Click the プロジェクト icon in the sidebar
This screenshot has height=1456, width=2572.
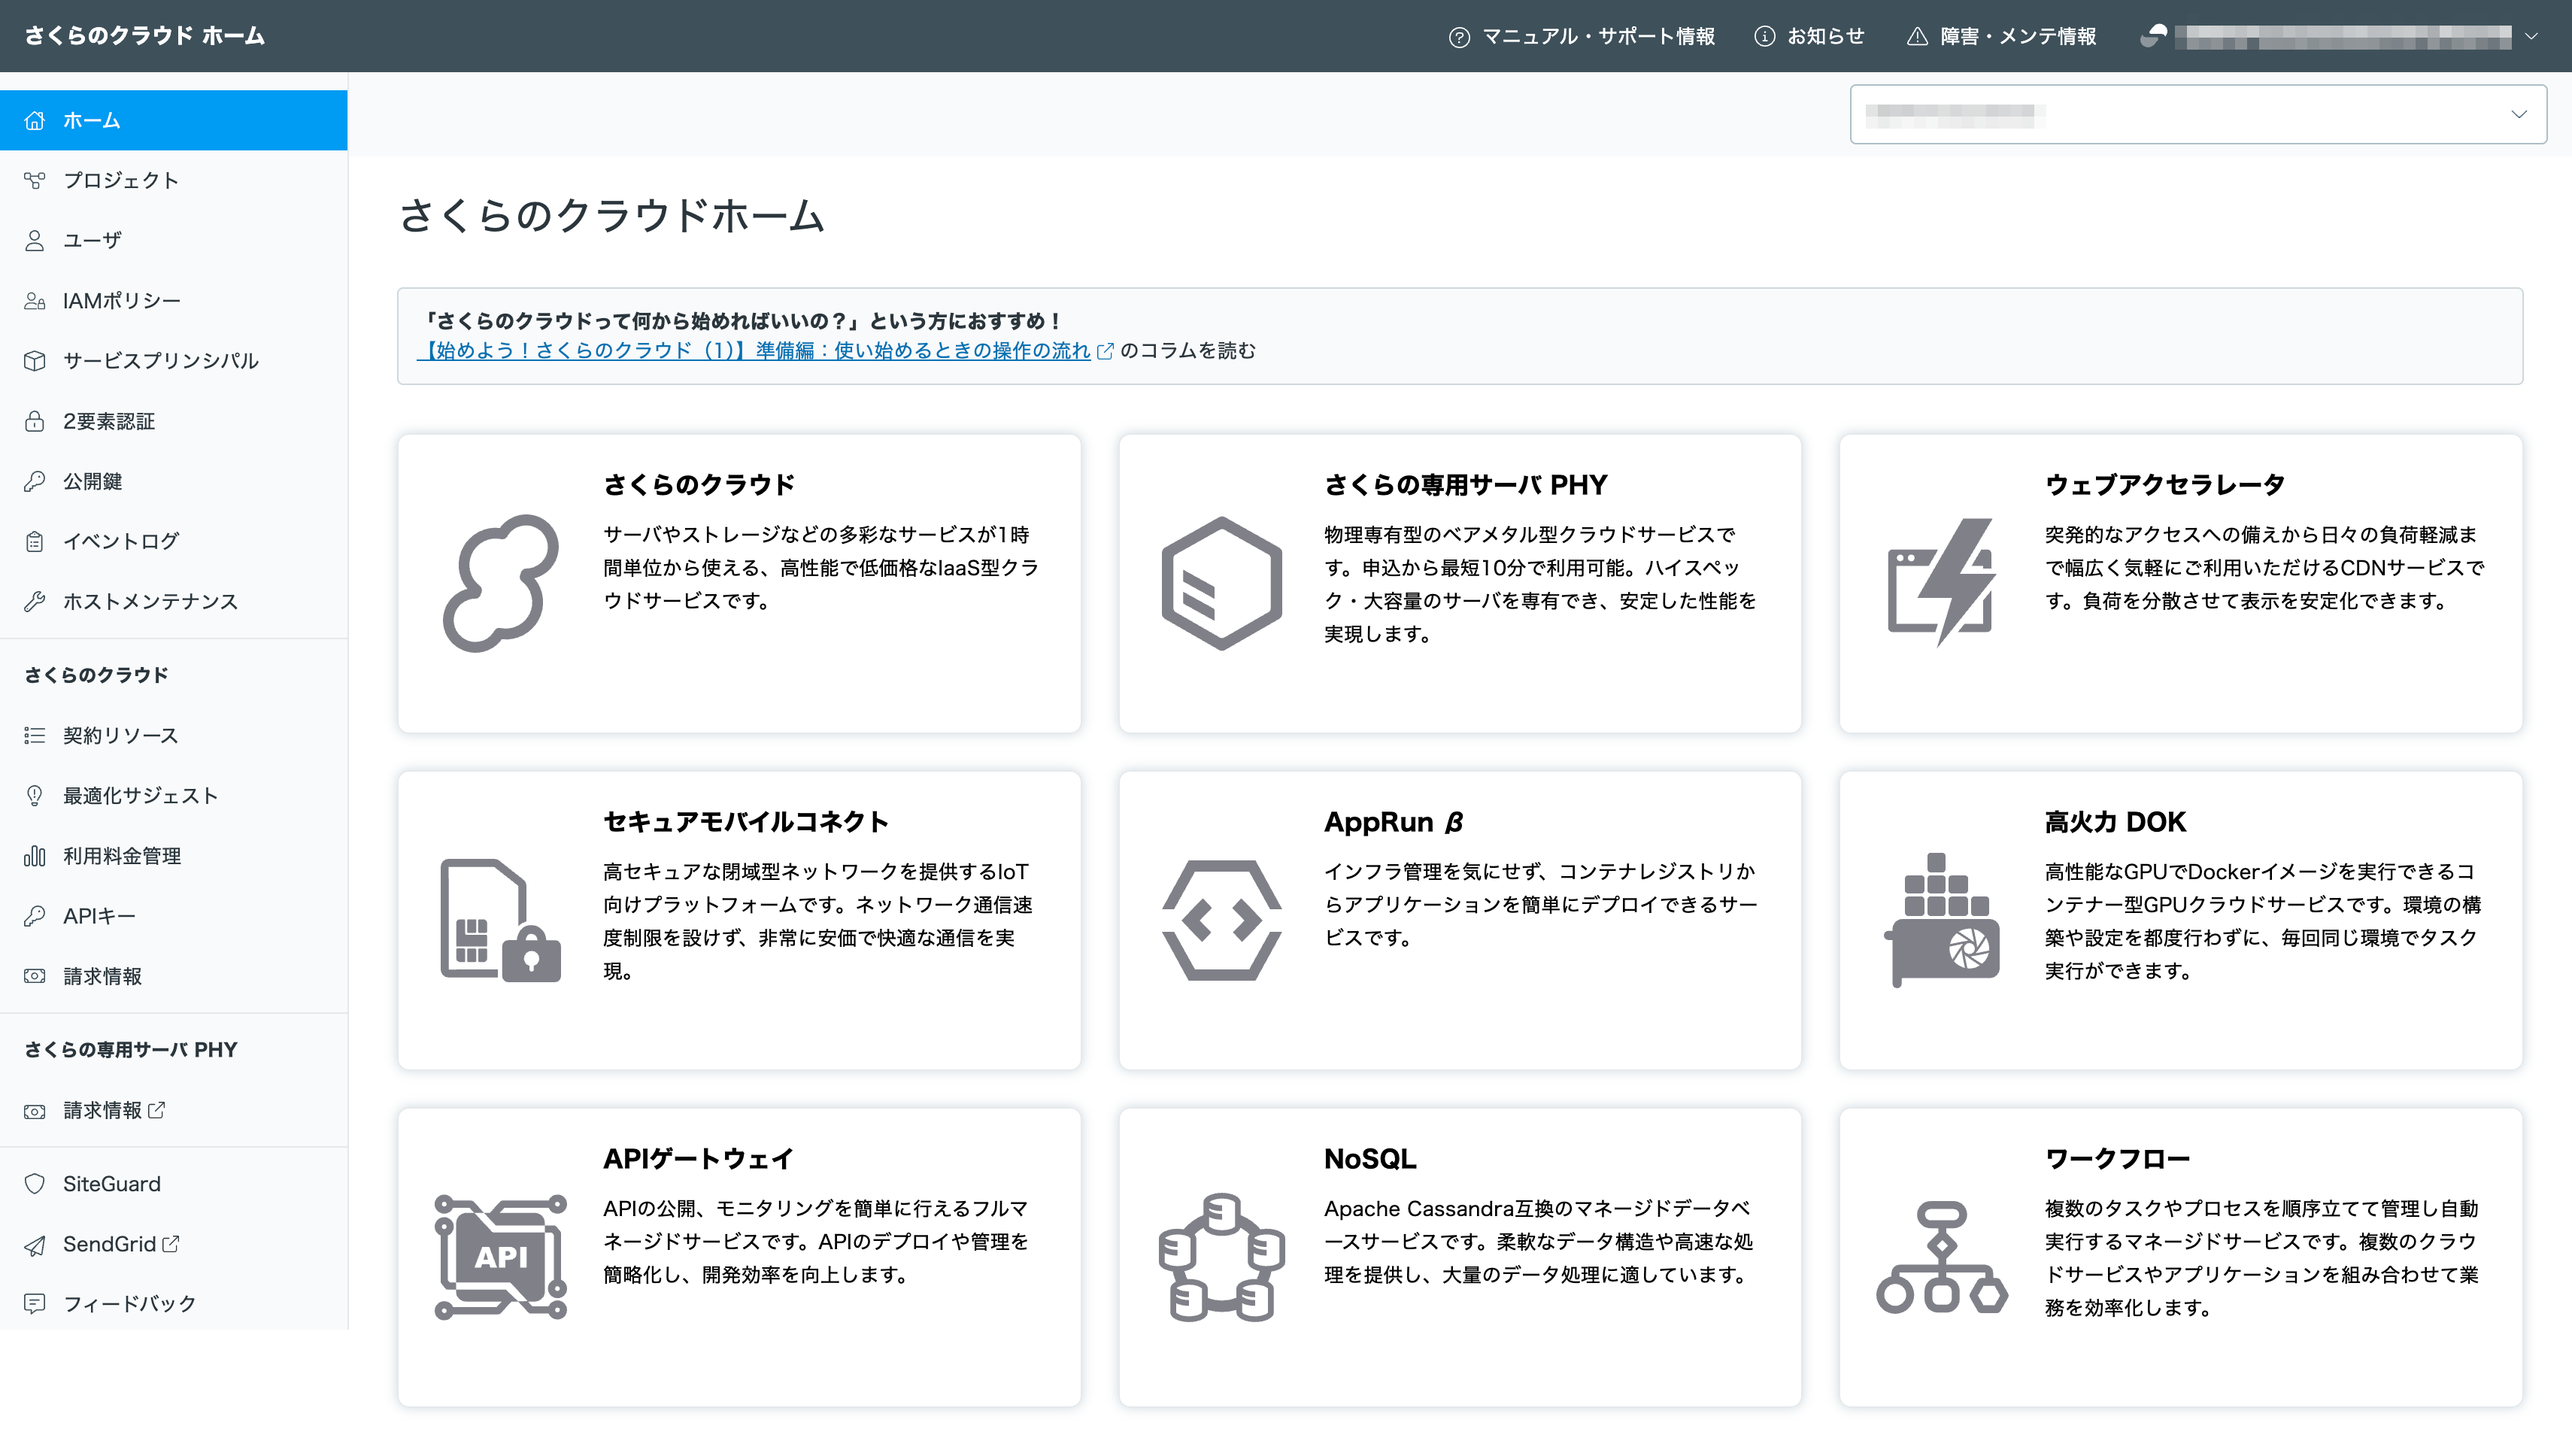point(35,180)
